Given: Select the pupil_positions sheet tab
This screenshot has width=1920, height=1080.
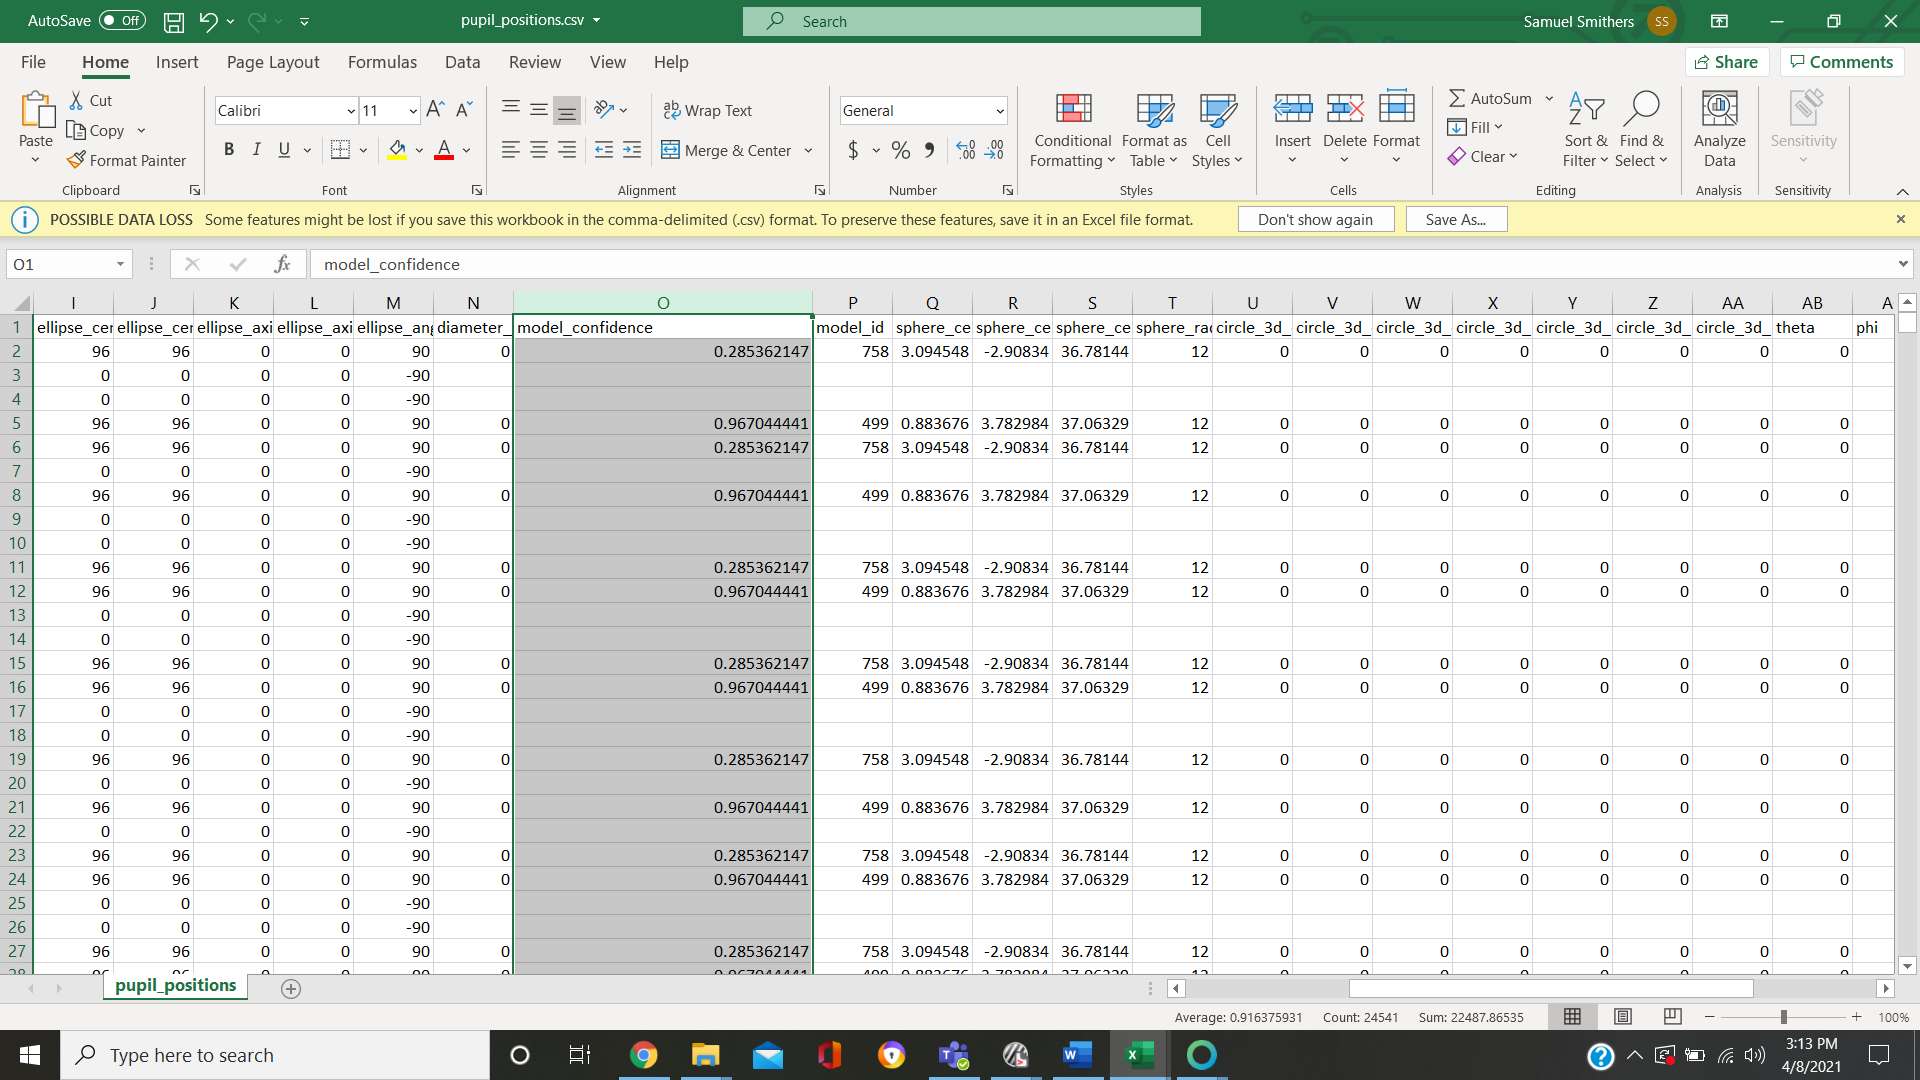Looking at the screenshot, I should (x=175, y=986).
